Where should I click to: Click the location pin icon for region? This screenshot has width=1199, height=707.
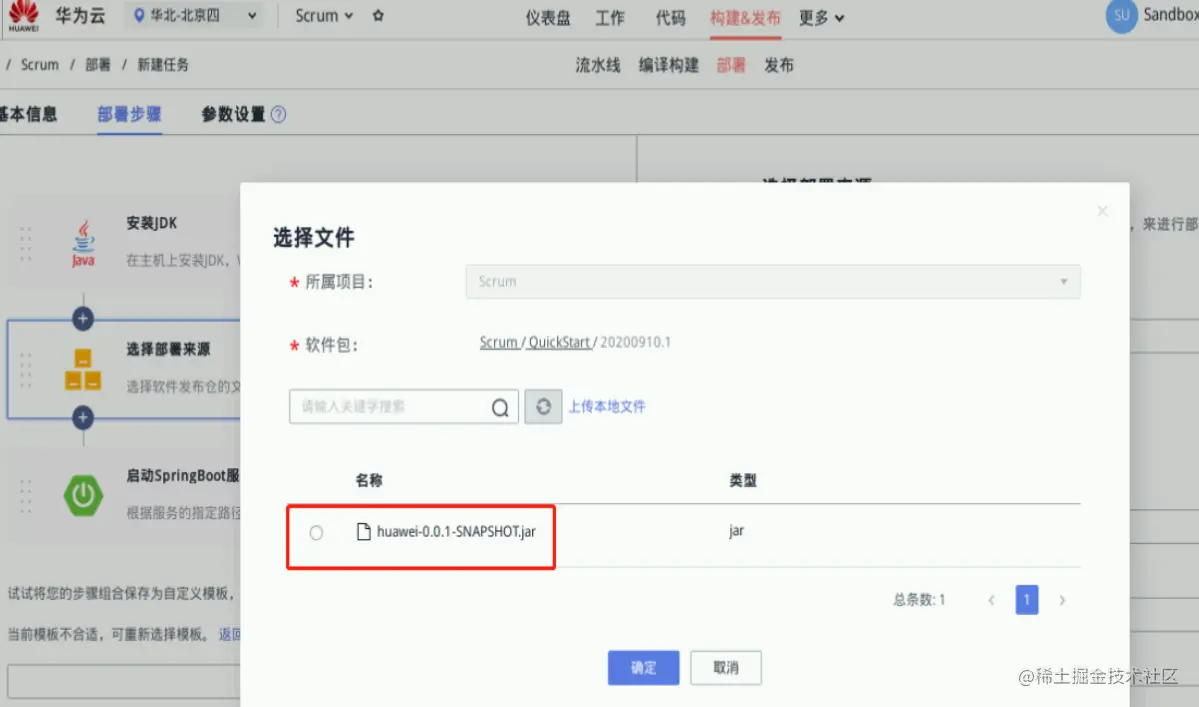[139, 15]
